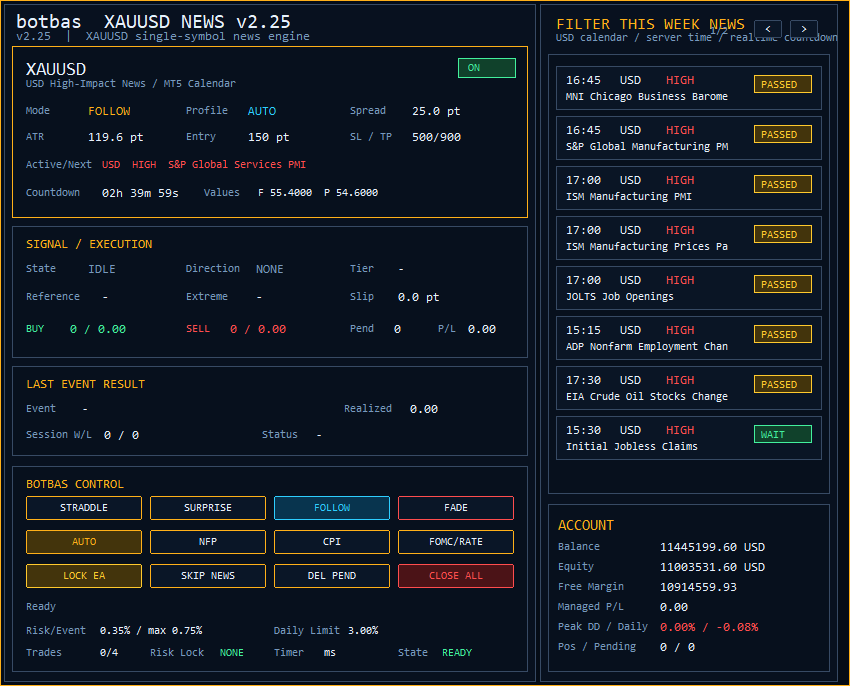Select the EIA Crude Oil Stocks row
Image resolution: width=850 pixels, height=686 pixels.
[x=688, y=388]
